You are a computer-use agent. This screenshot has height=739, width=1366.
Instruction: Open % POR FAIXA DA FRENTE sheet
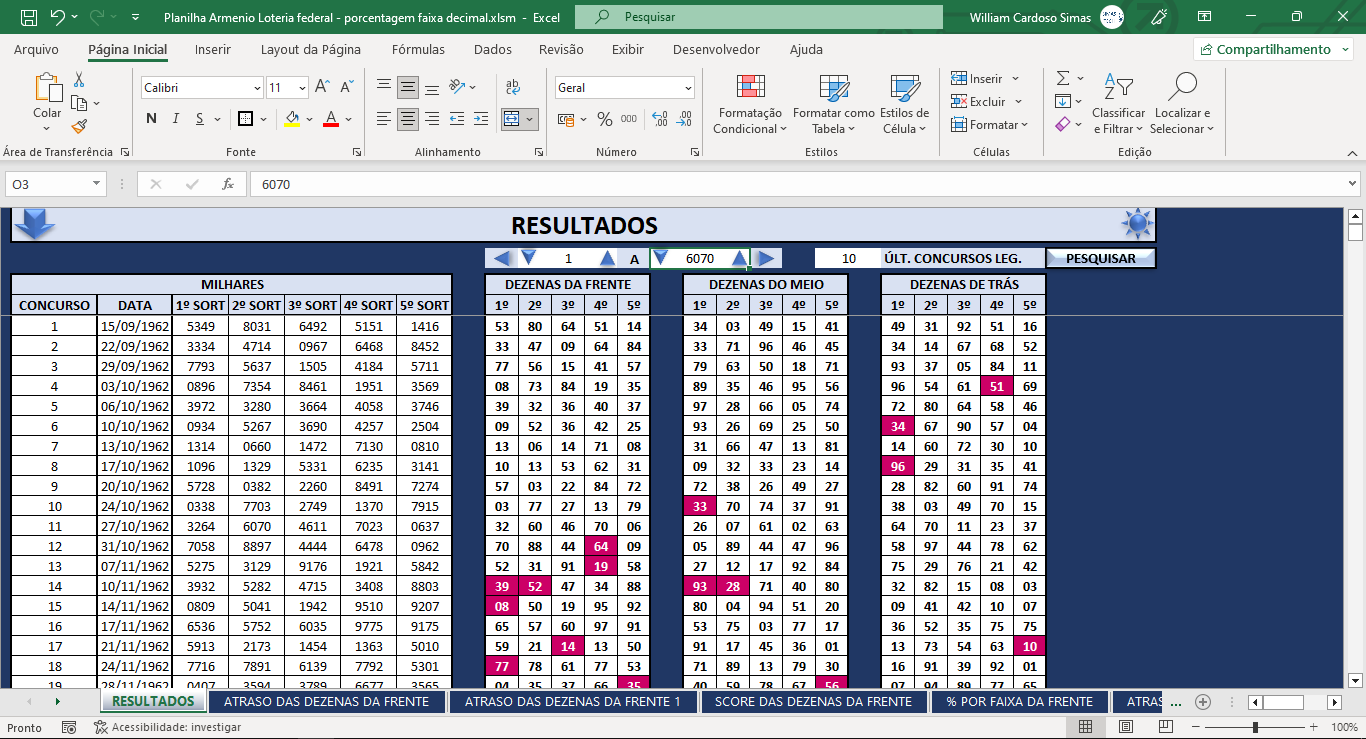pos(1019,701)
